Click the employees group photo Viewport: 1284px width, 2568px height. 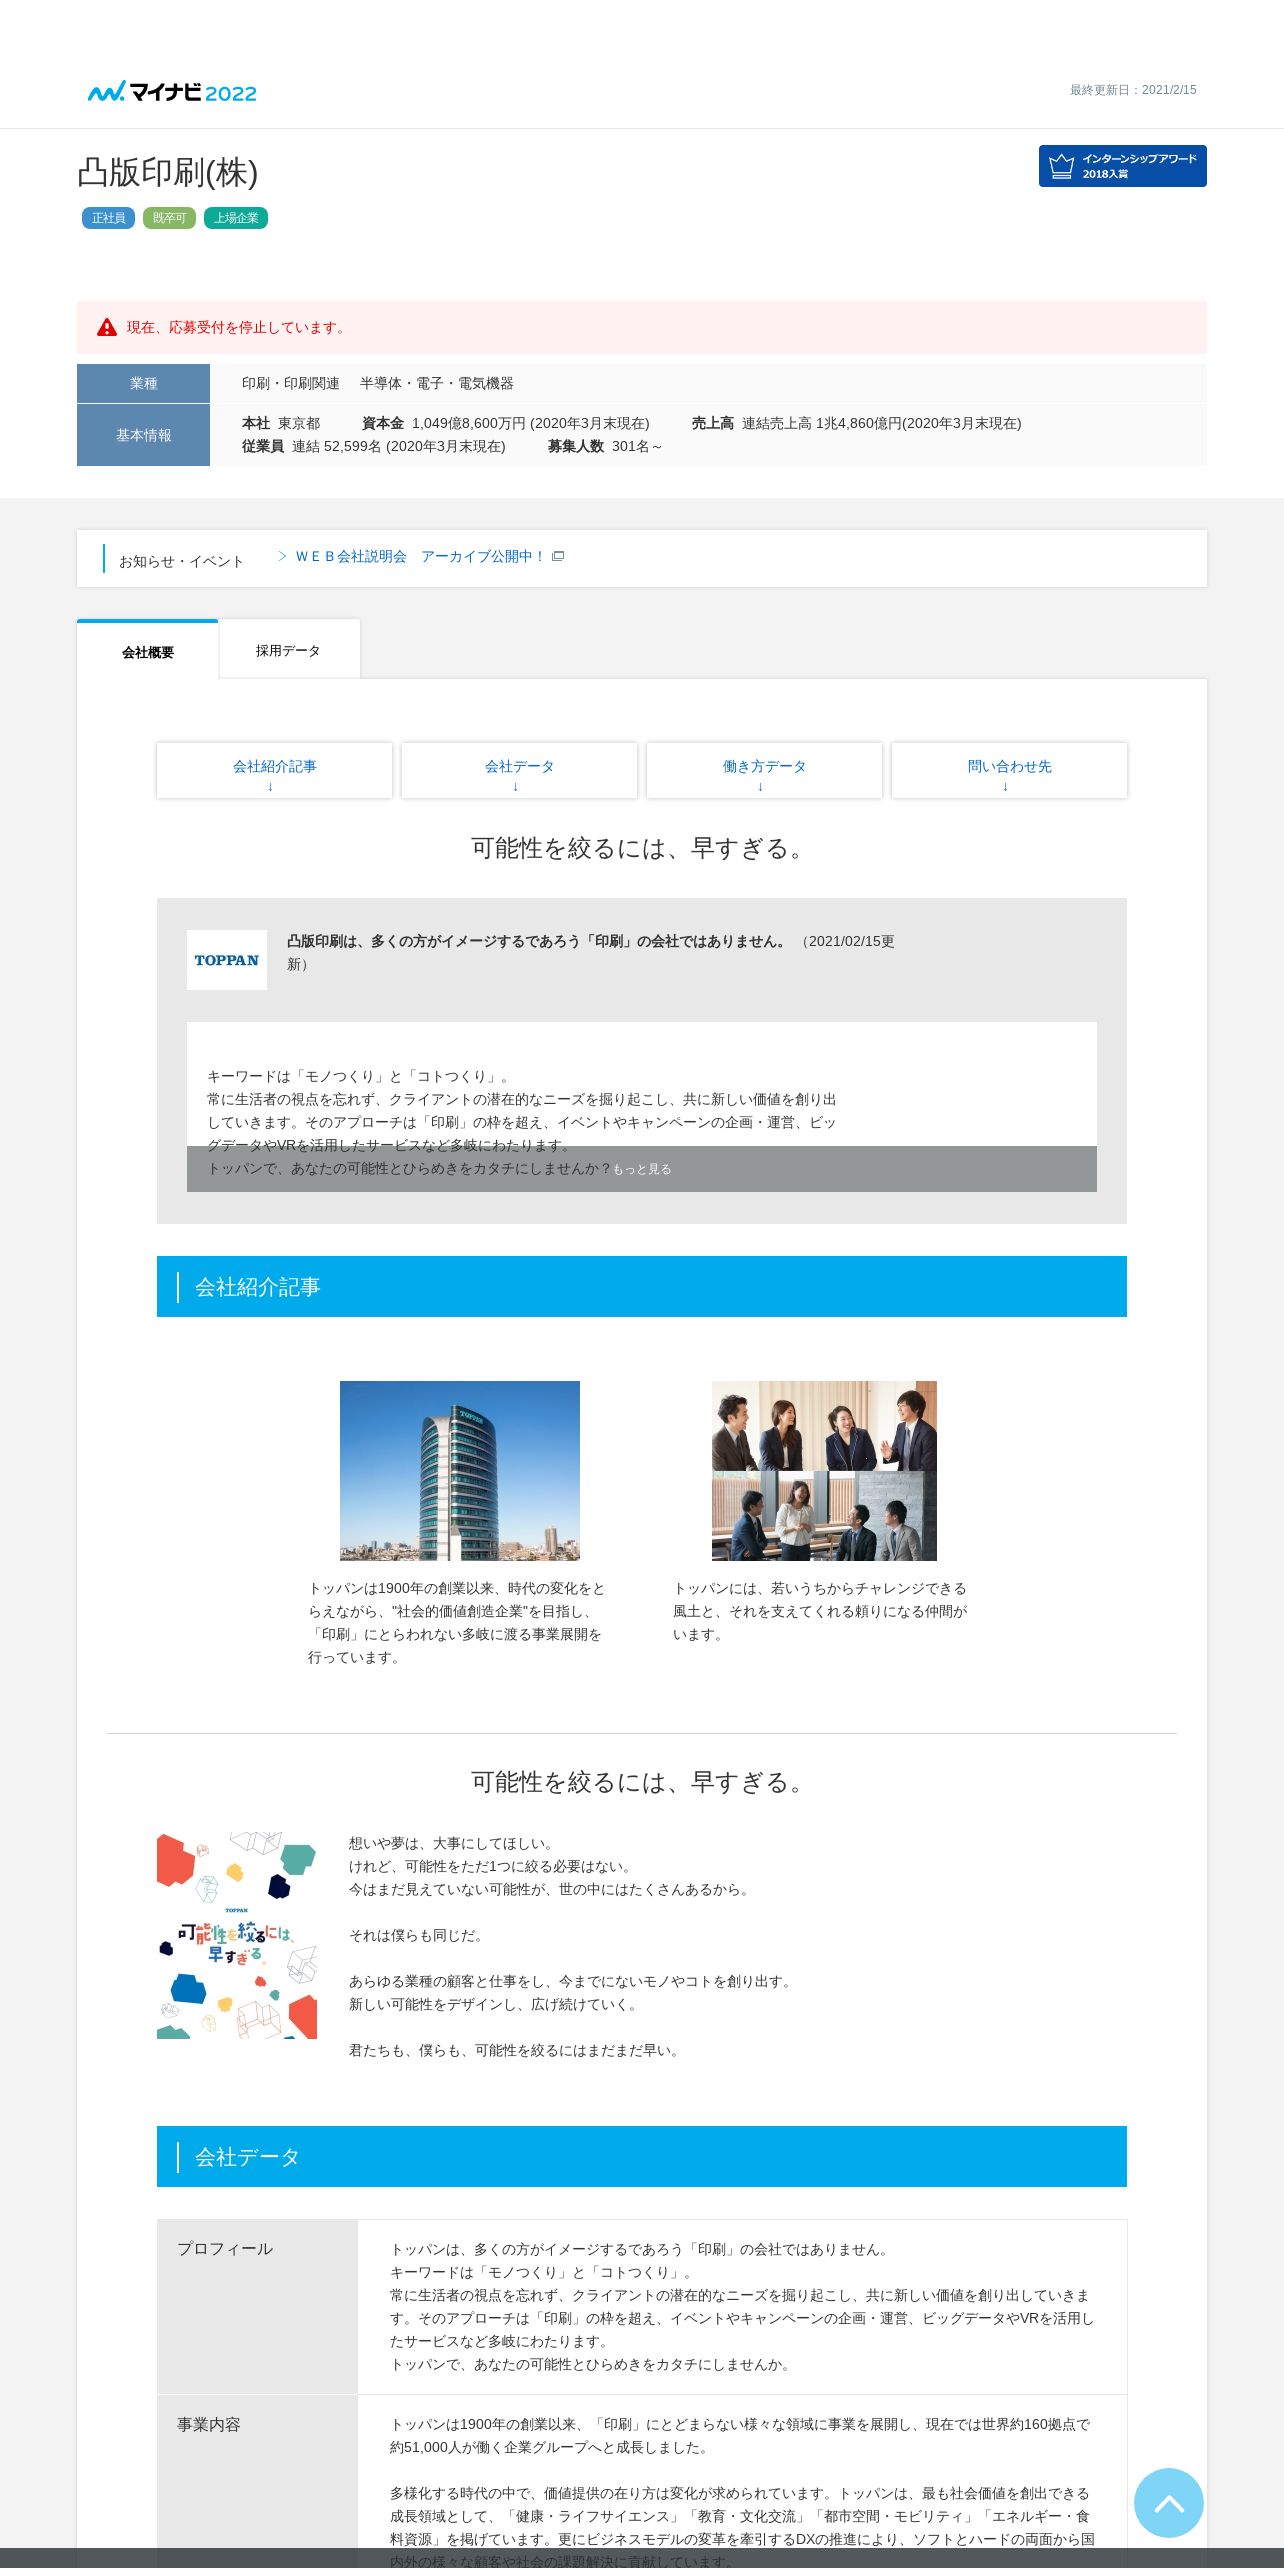coord(824,1471)
